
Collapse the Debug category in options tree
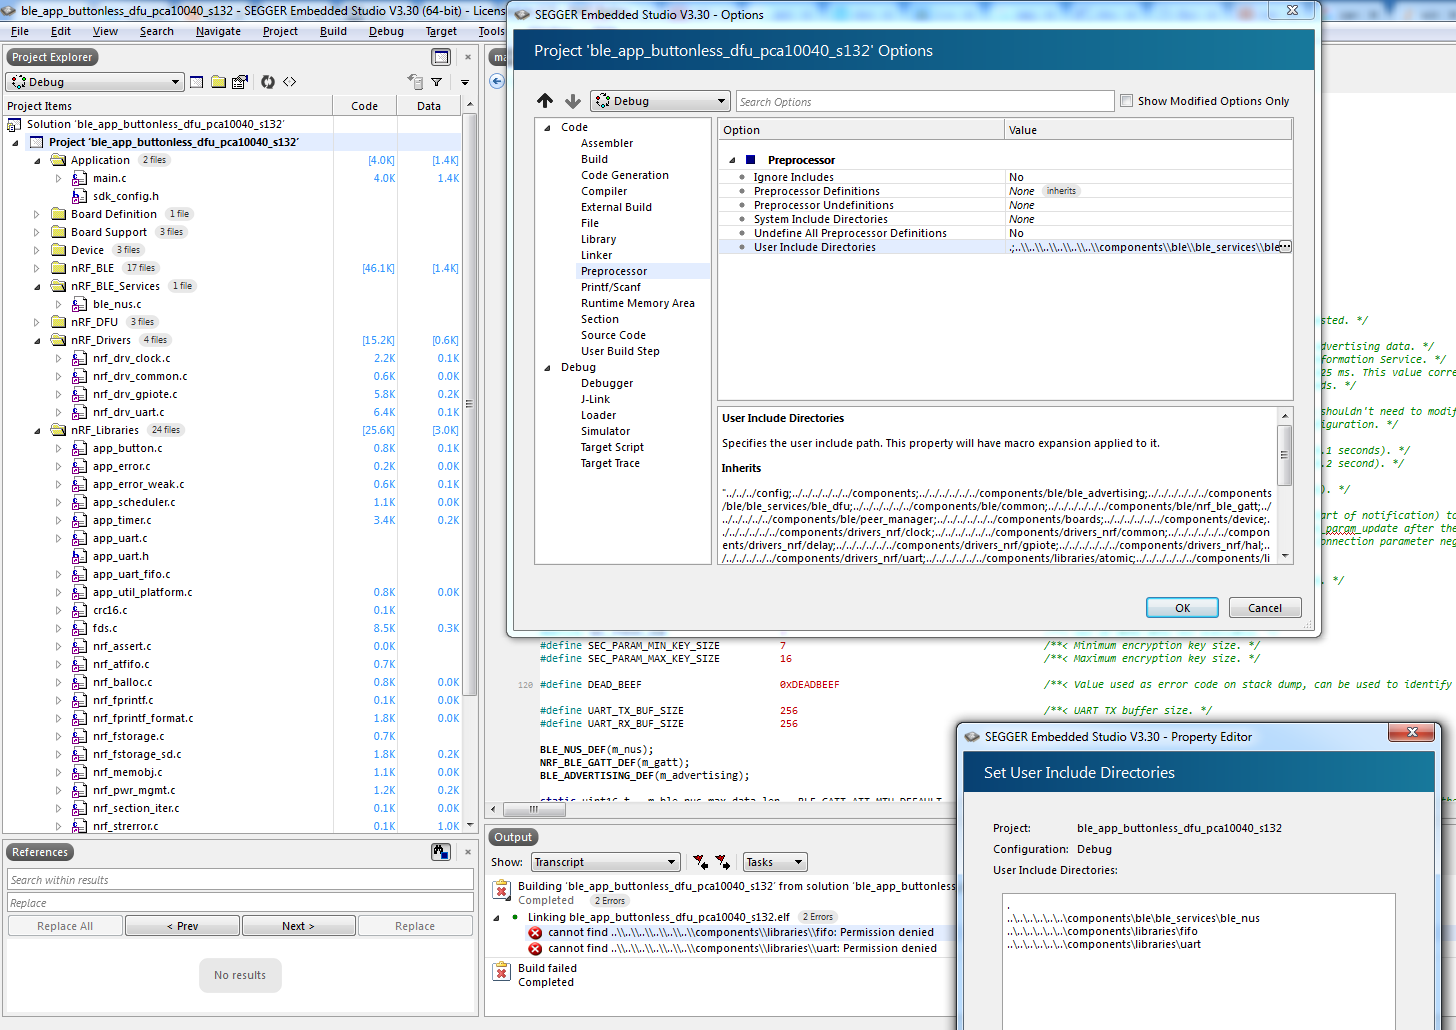tap(547, 368)
